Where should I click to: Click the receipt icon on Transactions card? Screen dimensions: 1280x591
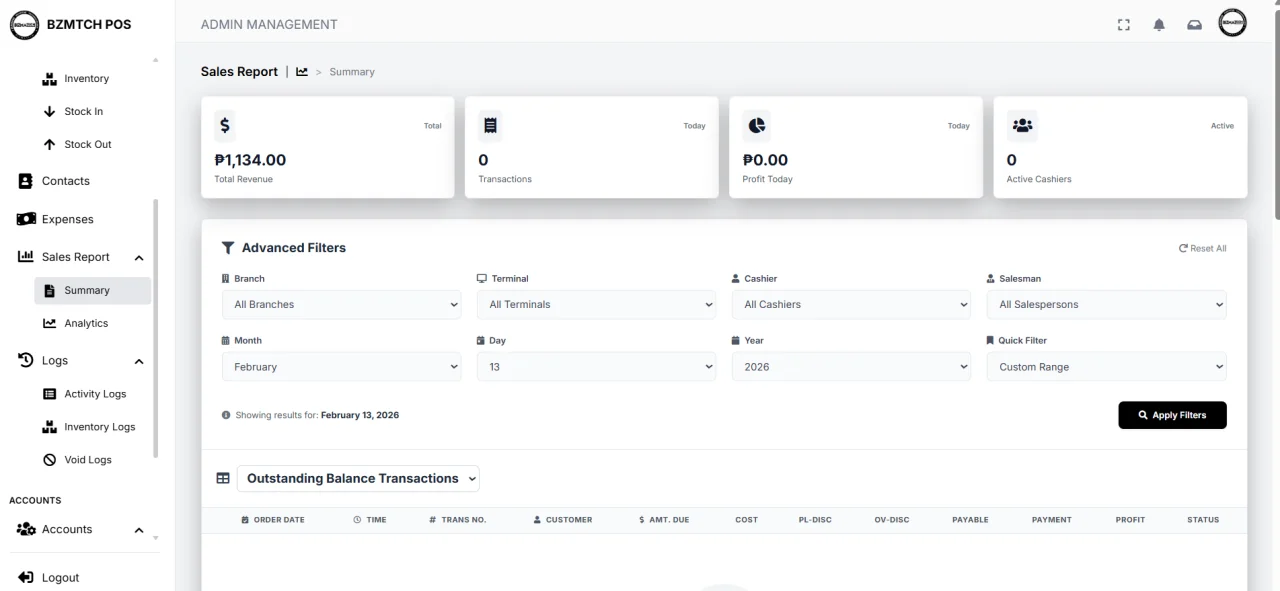[x=490, y=126]
